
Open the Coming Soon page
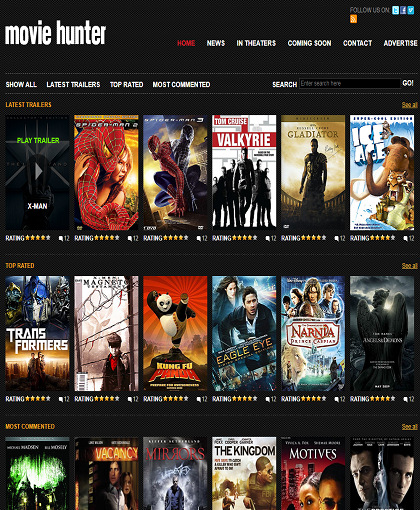coord(309,43)
